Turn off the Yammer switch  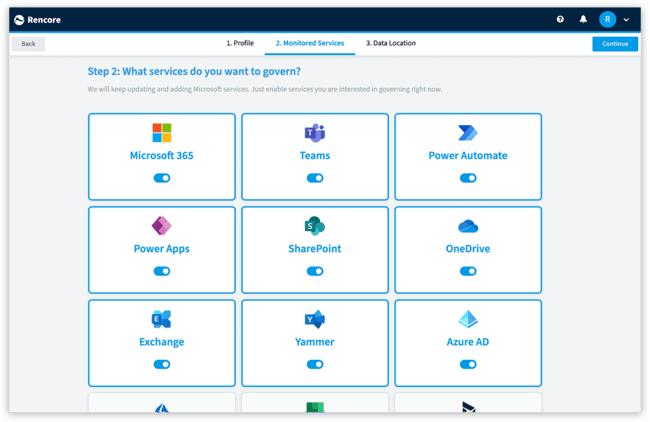pos(315,364)
